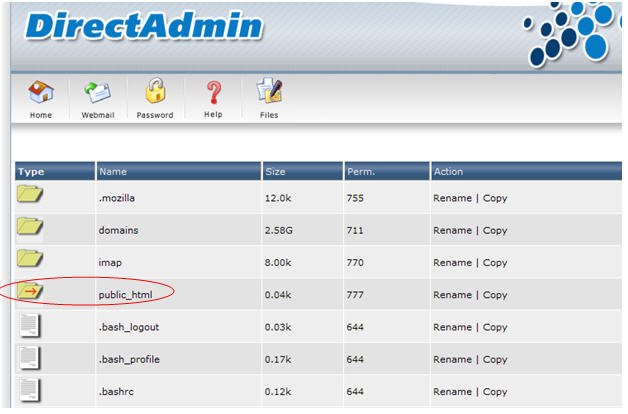
Task: Open the .bash_logout file name
Action: point(129,328)
